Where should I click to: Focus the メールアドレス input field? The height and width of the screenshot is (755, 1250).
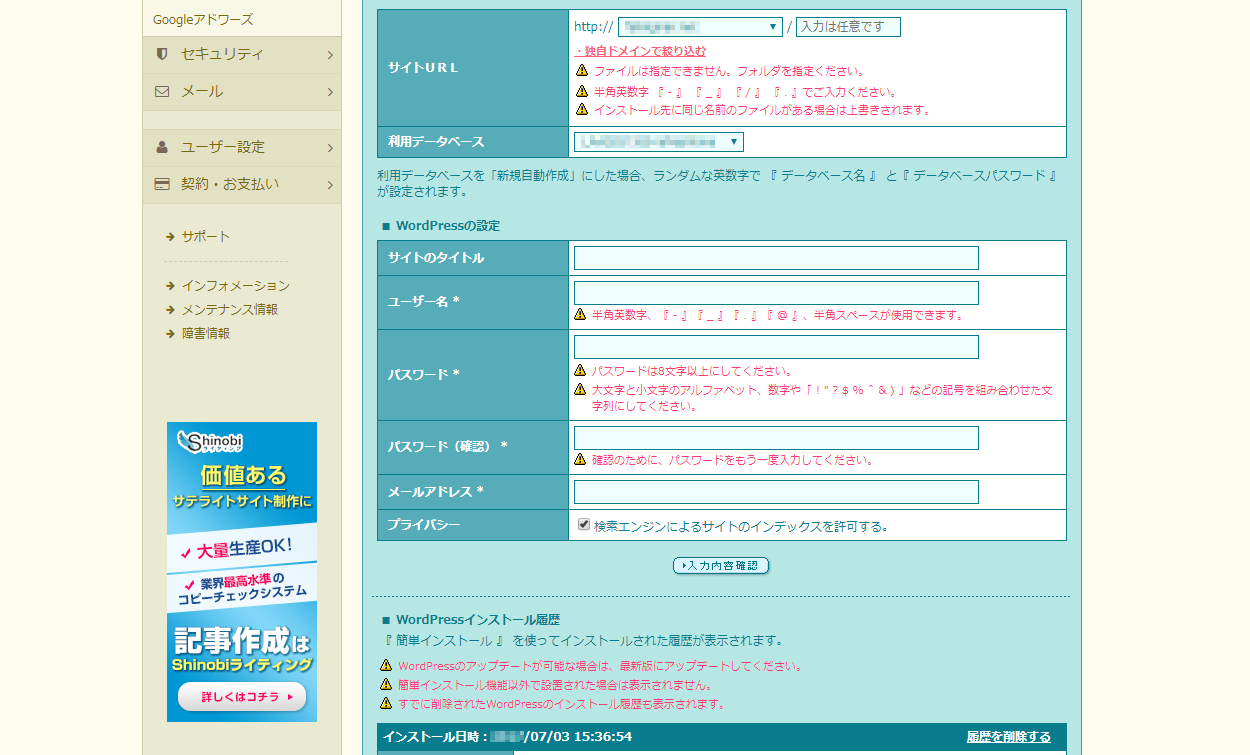coord(776,492)
